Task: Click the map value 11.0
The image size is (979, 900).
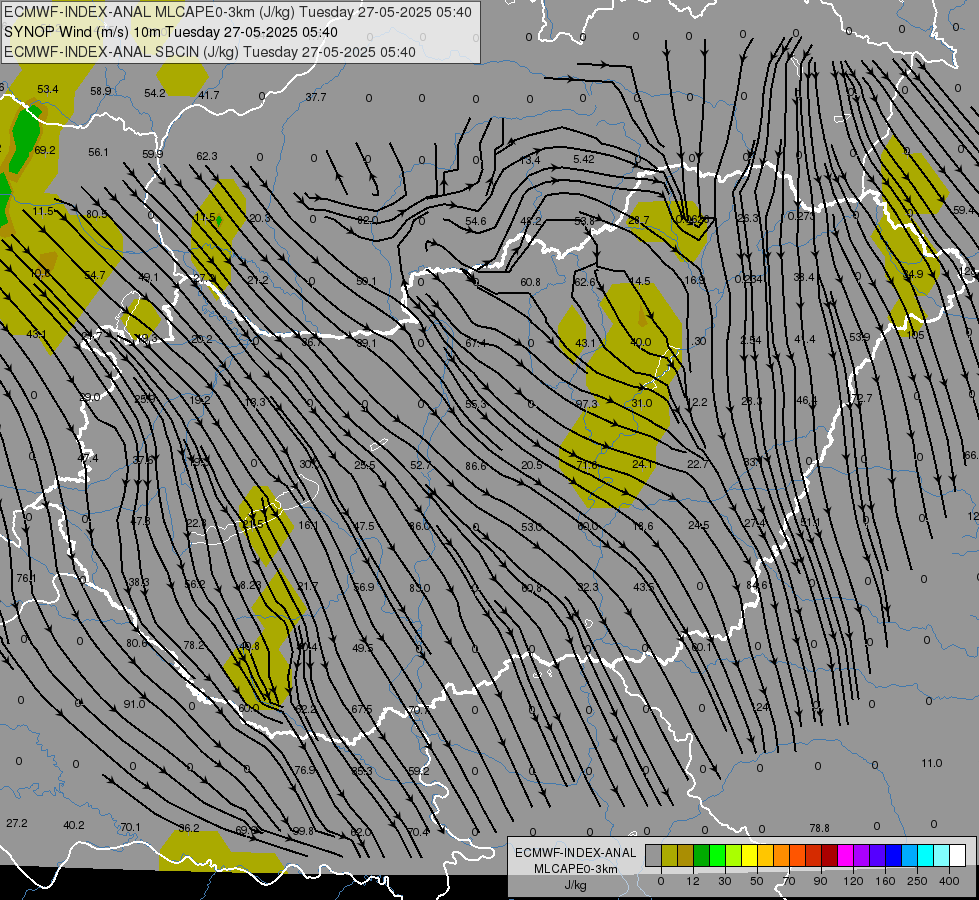Action: (x=932, y=763)
